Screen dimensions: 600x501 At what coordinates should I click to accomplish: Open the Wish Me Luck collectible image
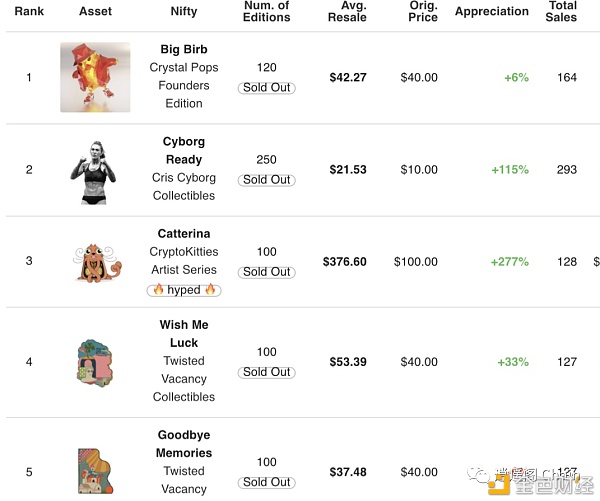tap(95, 362)
